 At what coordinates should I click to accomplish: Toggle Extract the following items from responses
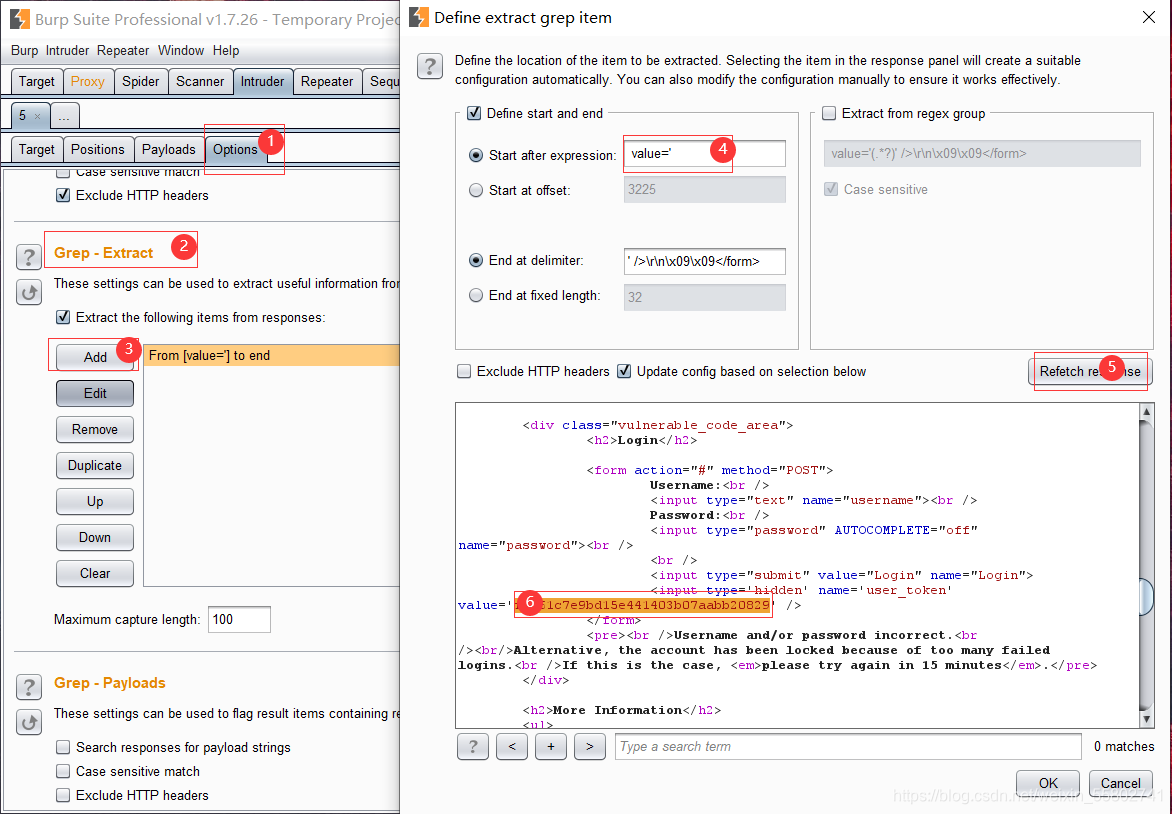point(64,317)
